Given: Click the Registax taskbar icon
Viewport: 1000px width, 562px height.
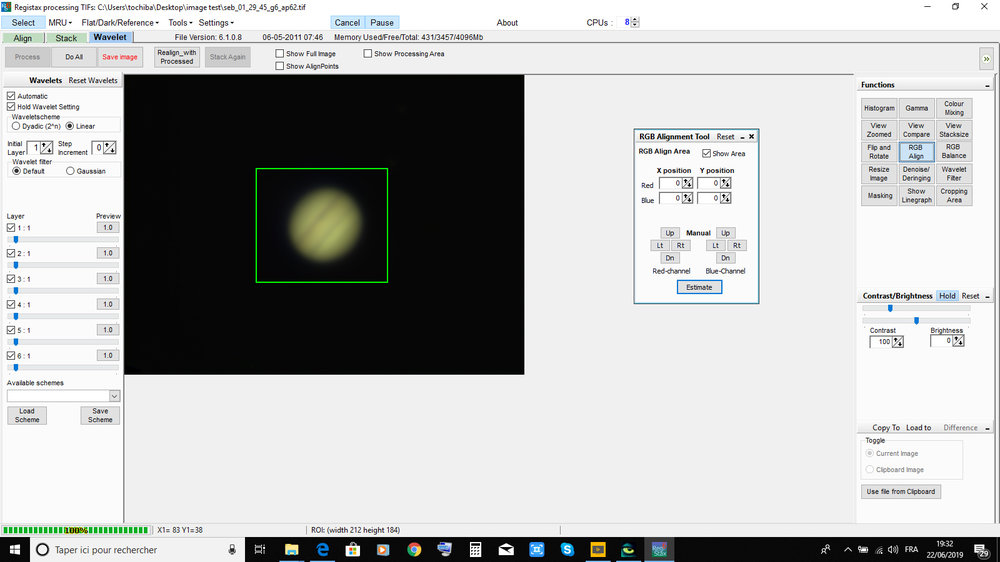Looking at the screenshot, I should coord(659,549).
